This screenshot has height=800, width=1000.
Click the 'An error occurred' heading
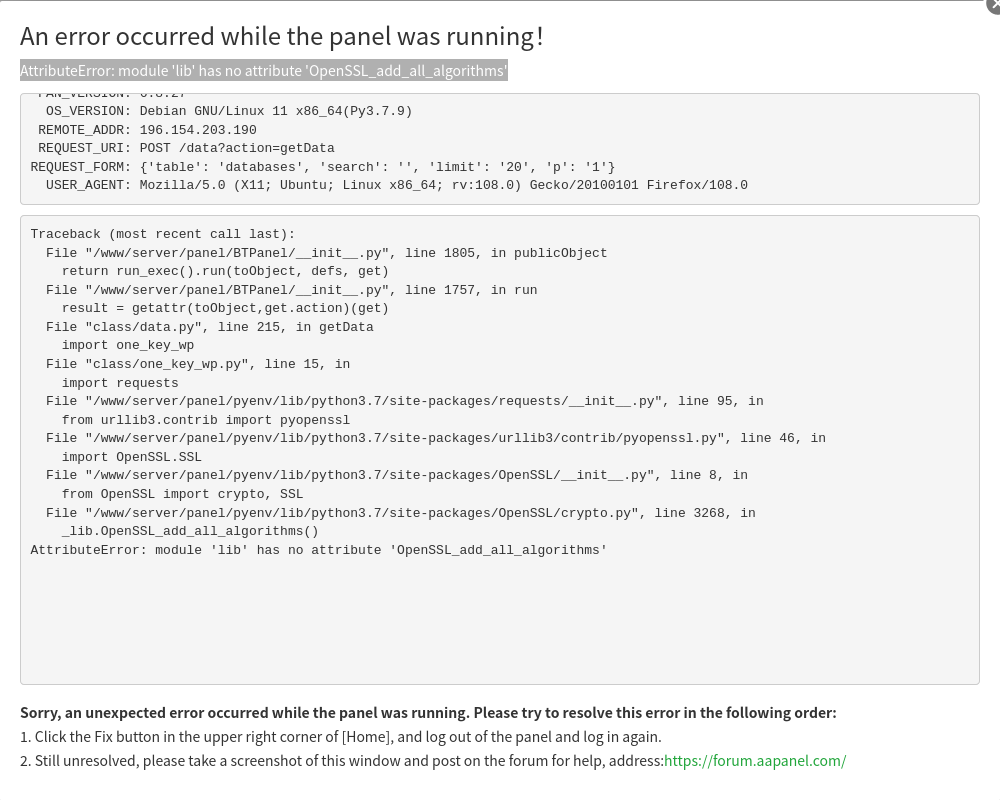282,36
